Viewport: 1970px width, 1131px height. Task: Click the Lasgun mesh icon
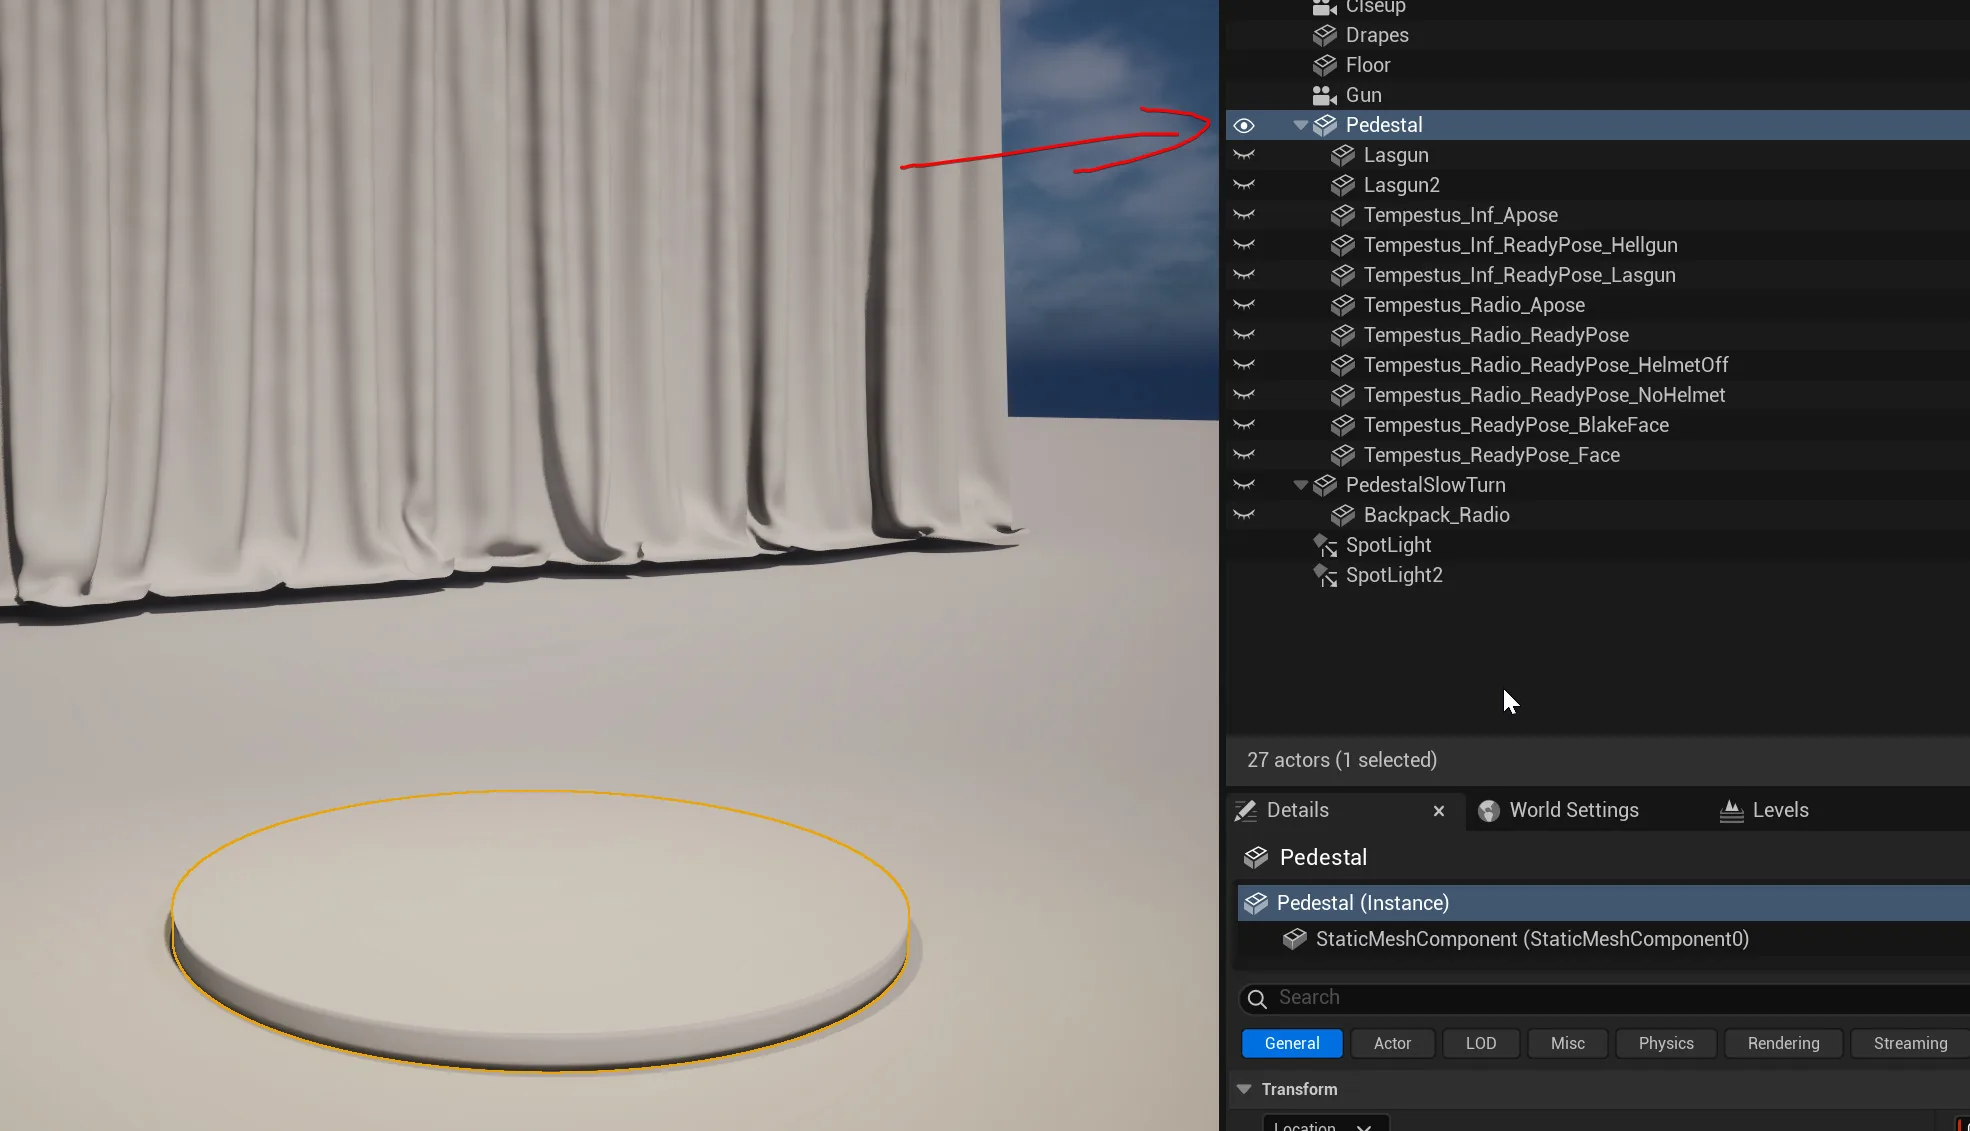pyautogui.click(x=1343, y=155)
